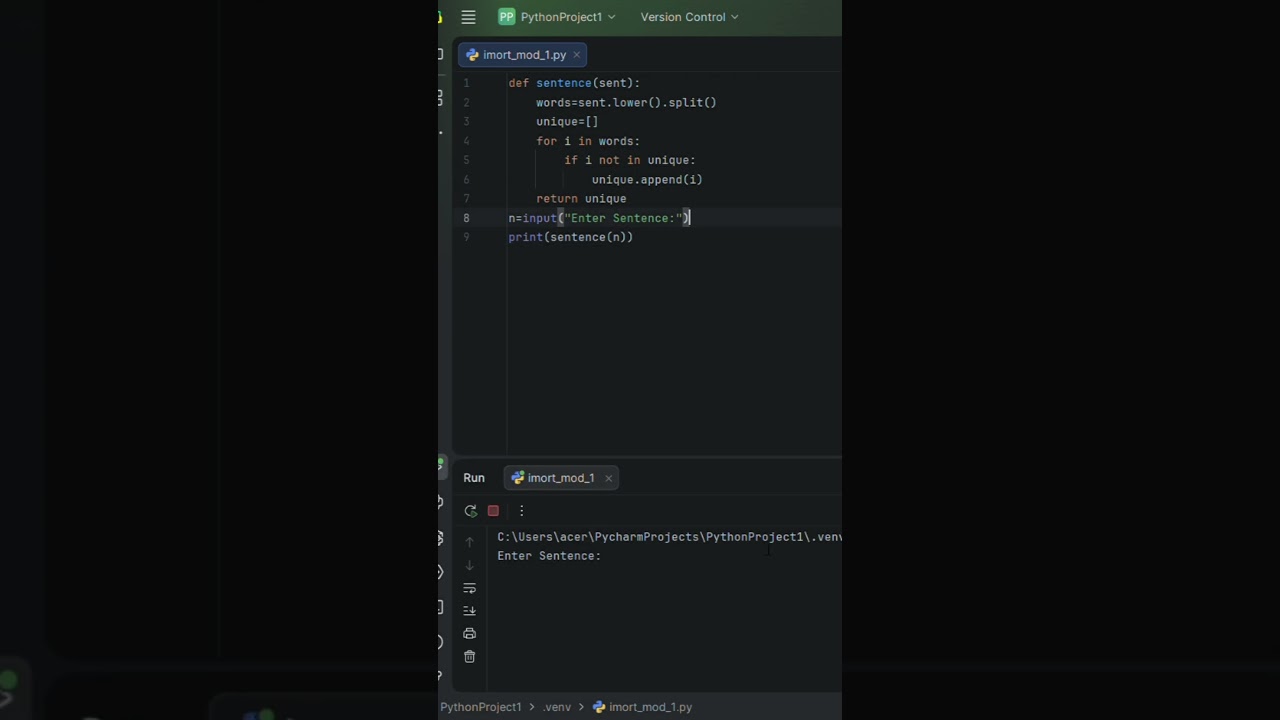Click the Run tool window label
Screen dimensions: 1280x720
[x=474, y=478]
